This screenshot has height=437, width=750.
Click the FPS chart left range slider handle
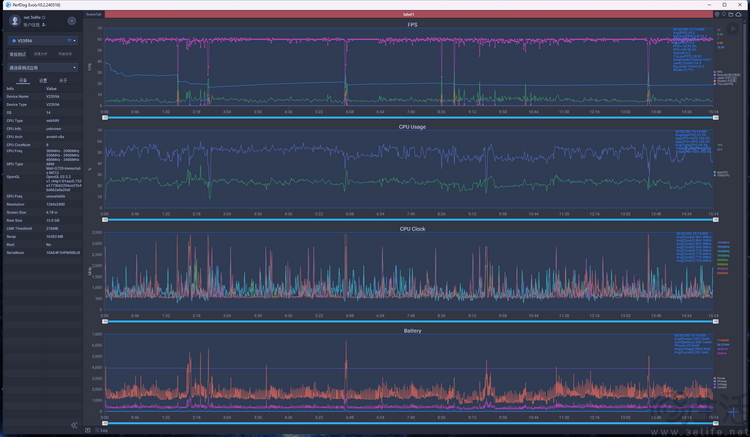(105, 118)
